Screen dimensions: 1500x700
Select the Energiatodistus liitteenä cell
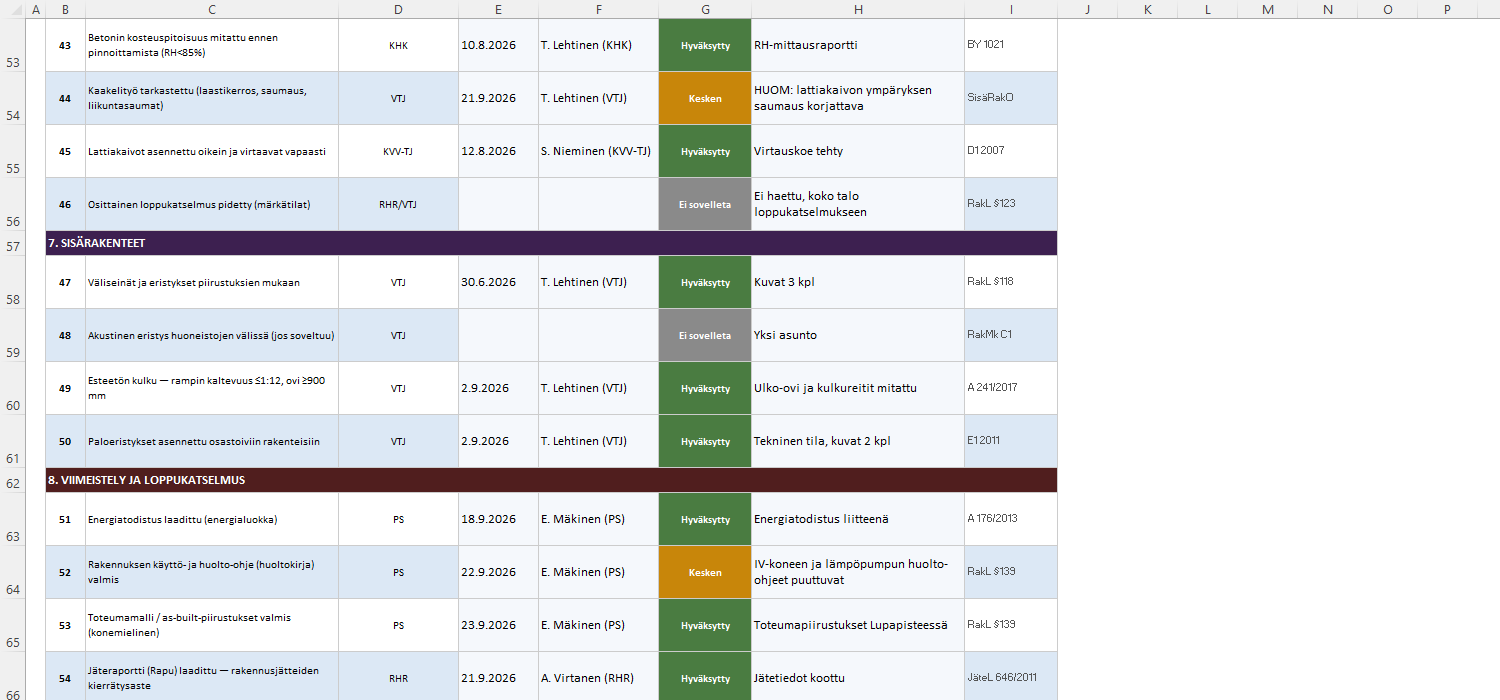tap(858, 519)
